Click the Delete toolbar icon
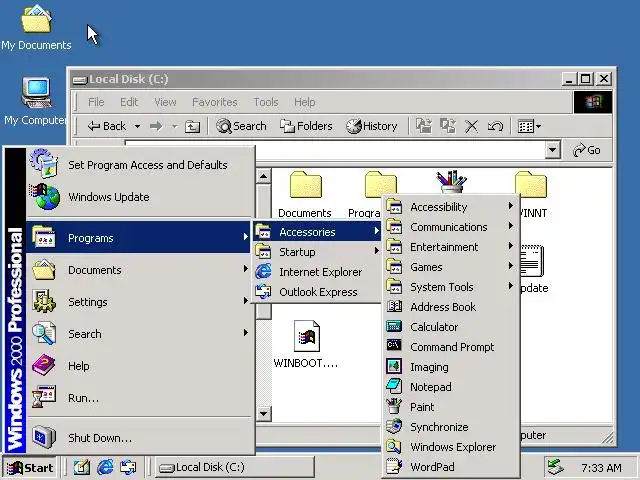 coord(471,126)
